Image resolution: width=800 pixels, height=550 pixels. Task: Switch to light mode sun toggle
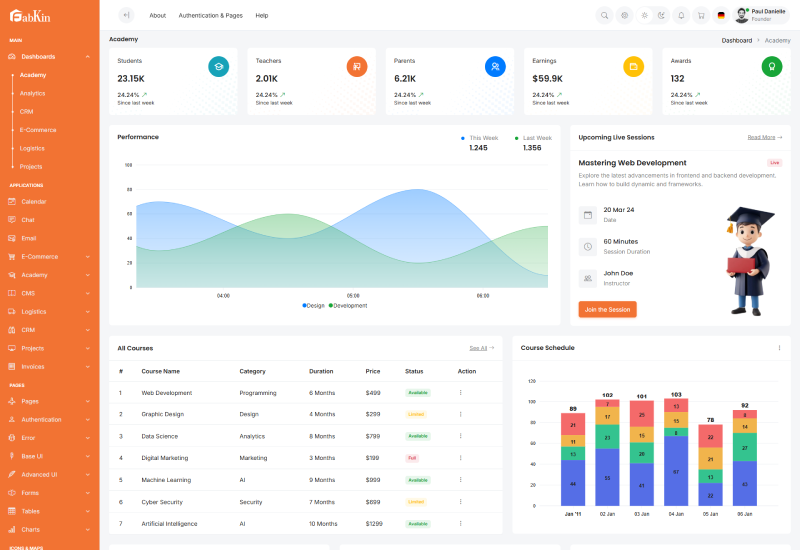pos(645,15)
